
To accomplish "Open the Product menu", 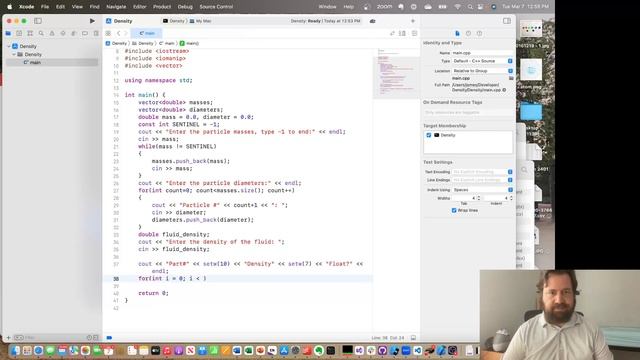I will pyautogui.click(x=162, y=7).
